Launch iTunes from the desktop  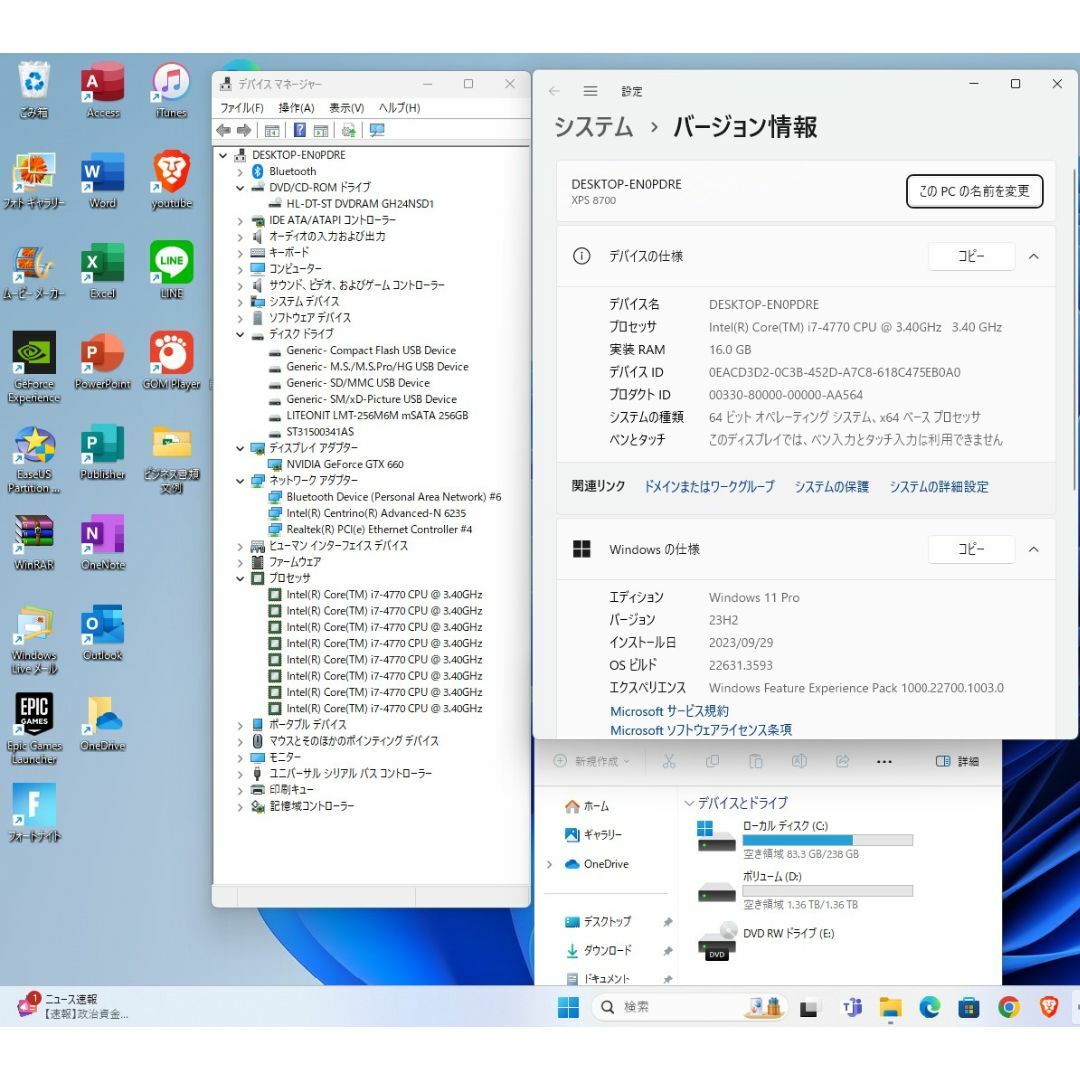(x=172, y=91)
